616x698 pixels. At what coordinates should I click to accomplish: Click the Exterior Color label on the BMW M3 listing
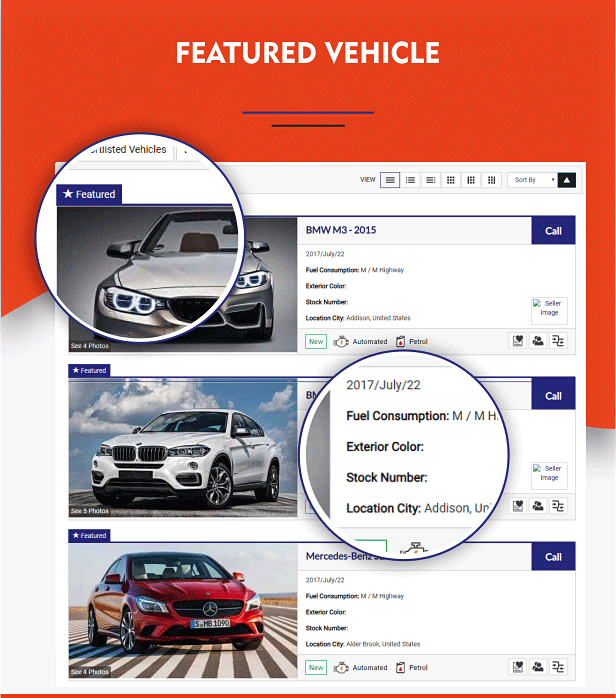326,286
